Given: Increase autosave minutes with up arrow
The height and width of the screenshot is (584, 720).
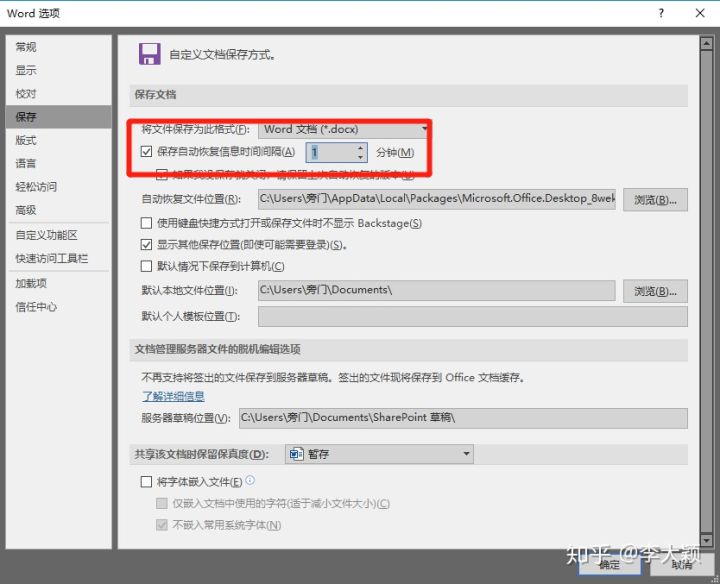Looking at the screenshot, I should tap(360, 148).
